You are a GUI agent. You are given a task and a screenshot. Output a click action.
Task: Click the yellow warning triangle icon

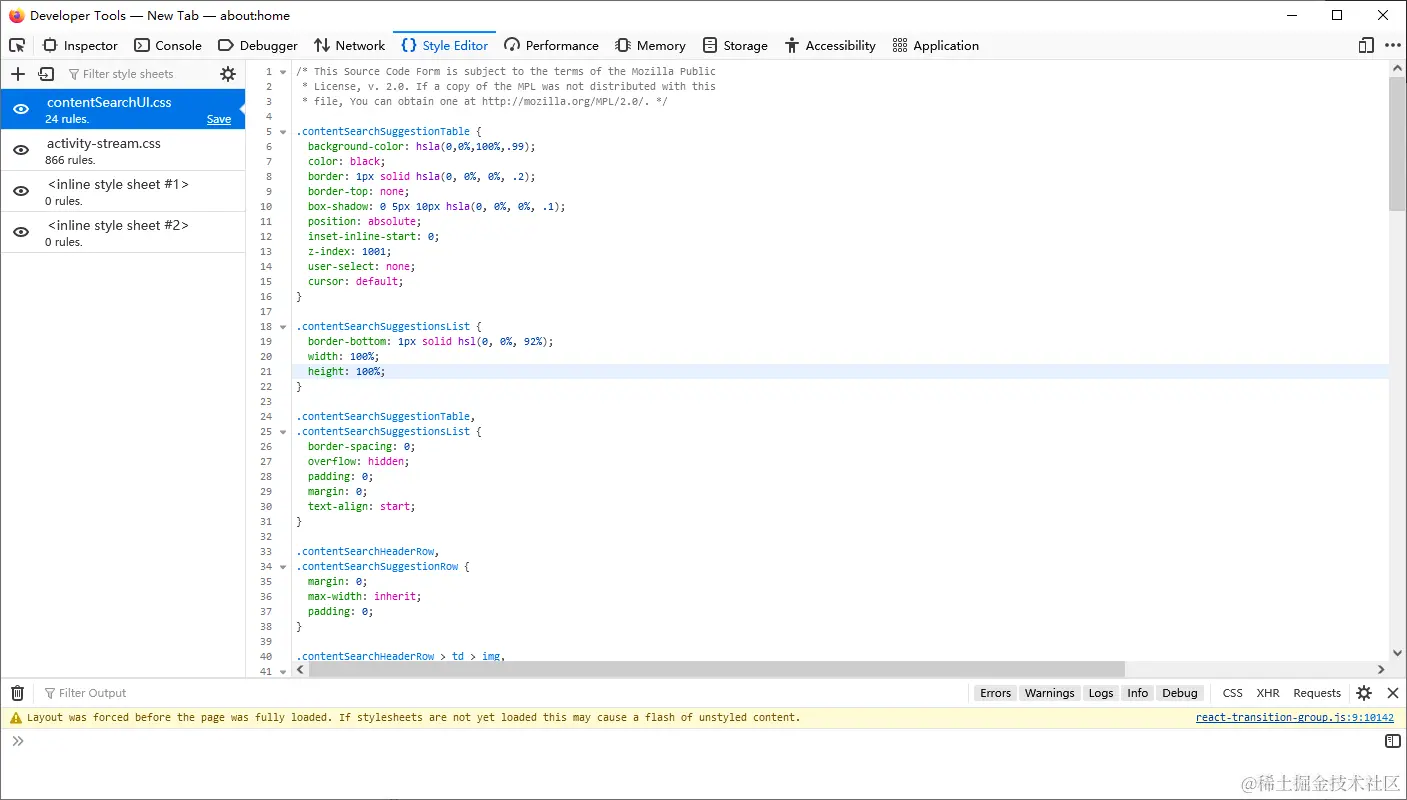click(x=15, y=718)
